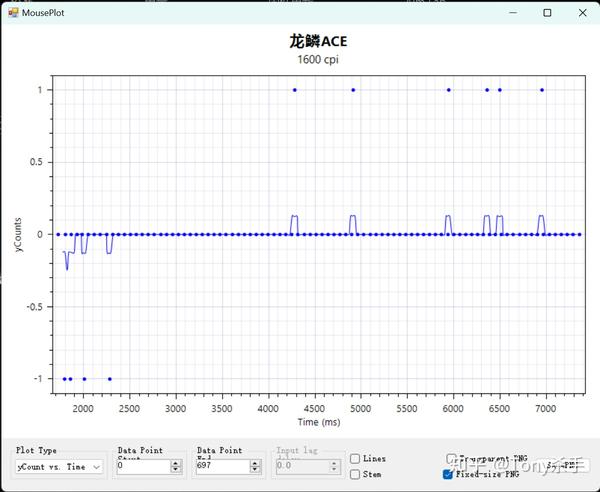Increase Data Point End with up arrow

[x=255, y=463]
